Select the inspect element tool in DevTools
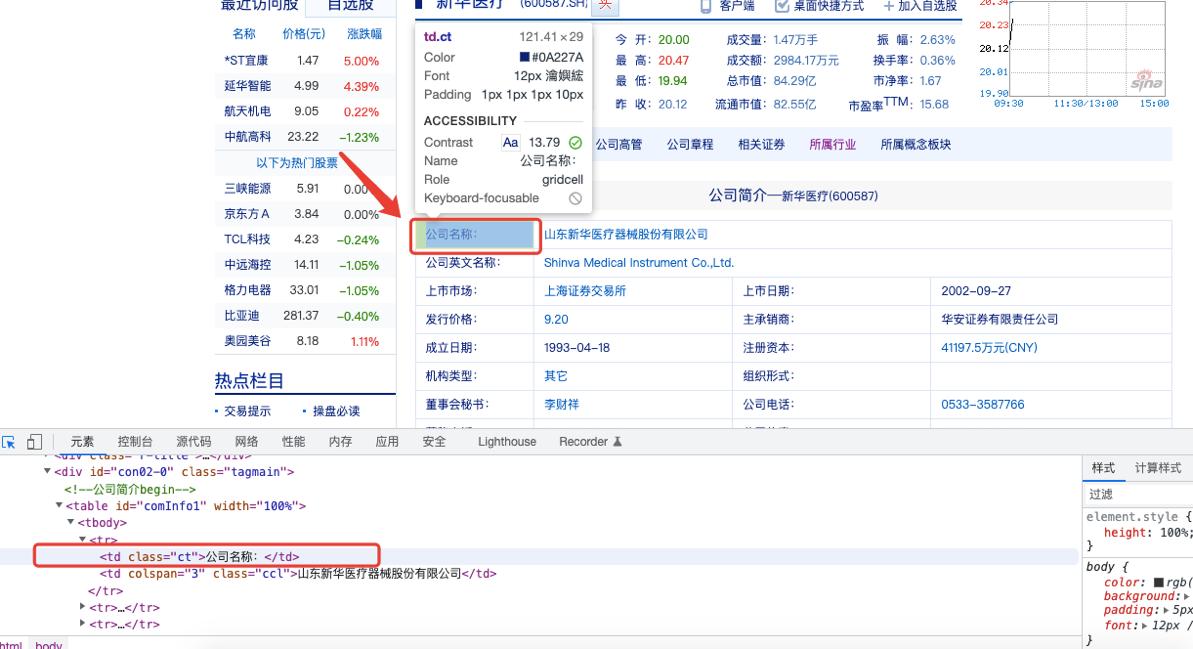The height and width of the screenshot is (649, 1193). 10,441
